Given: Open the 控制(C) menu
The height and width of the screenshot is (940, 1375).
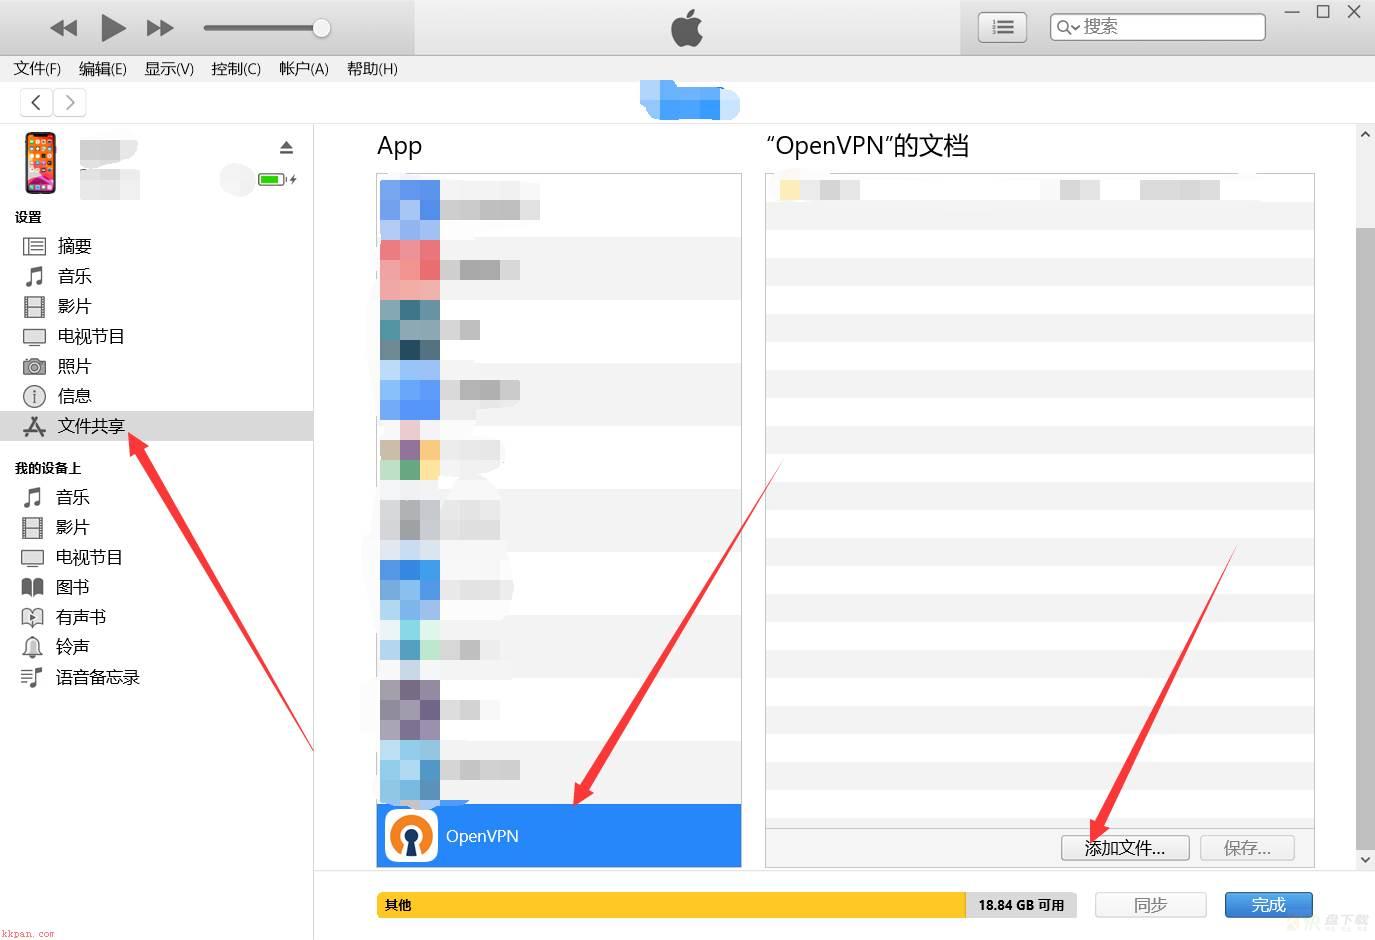Looking at the screenshot, I should click(x=236, y=68).
